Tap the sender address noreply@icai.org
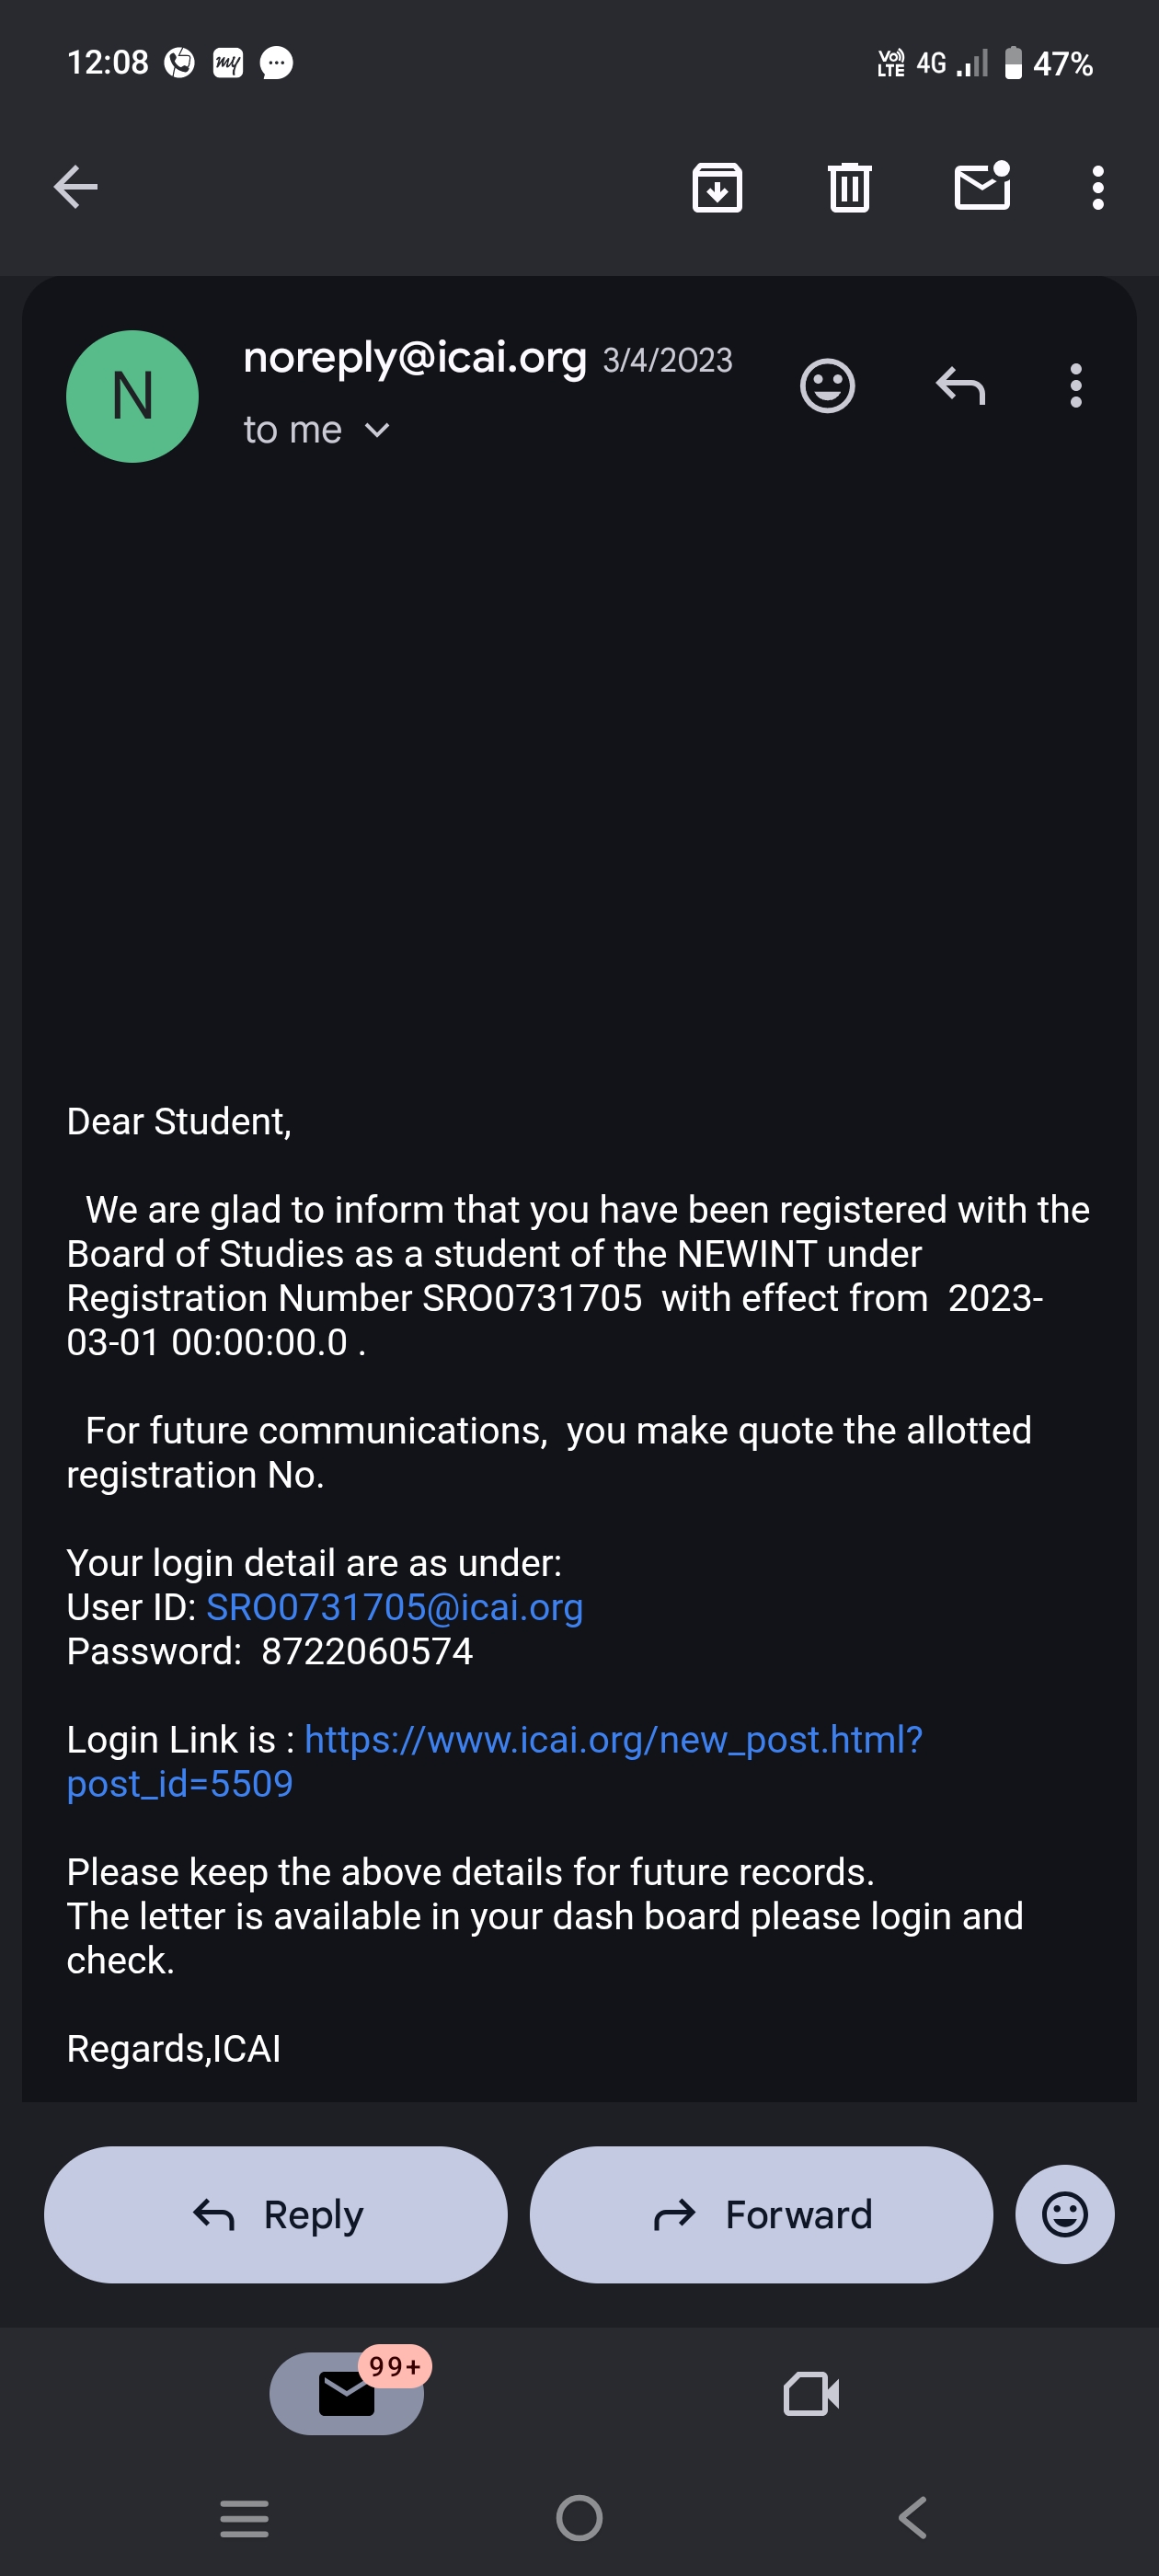Screen dimensions: 1159x2576 [414, 358]
